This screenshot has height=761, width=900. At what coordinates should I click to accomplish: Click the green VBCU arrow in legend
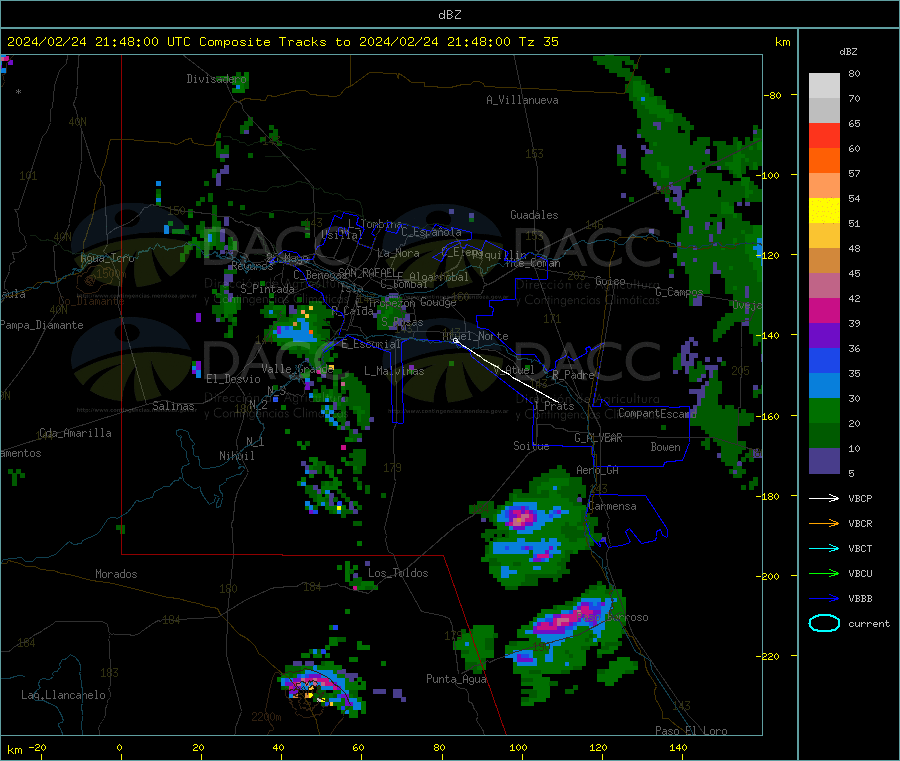click(824, 573)
